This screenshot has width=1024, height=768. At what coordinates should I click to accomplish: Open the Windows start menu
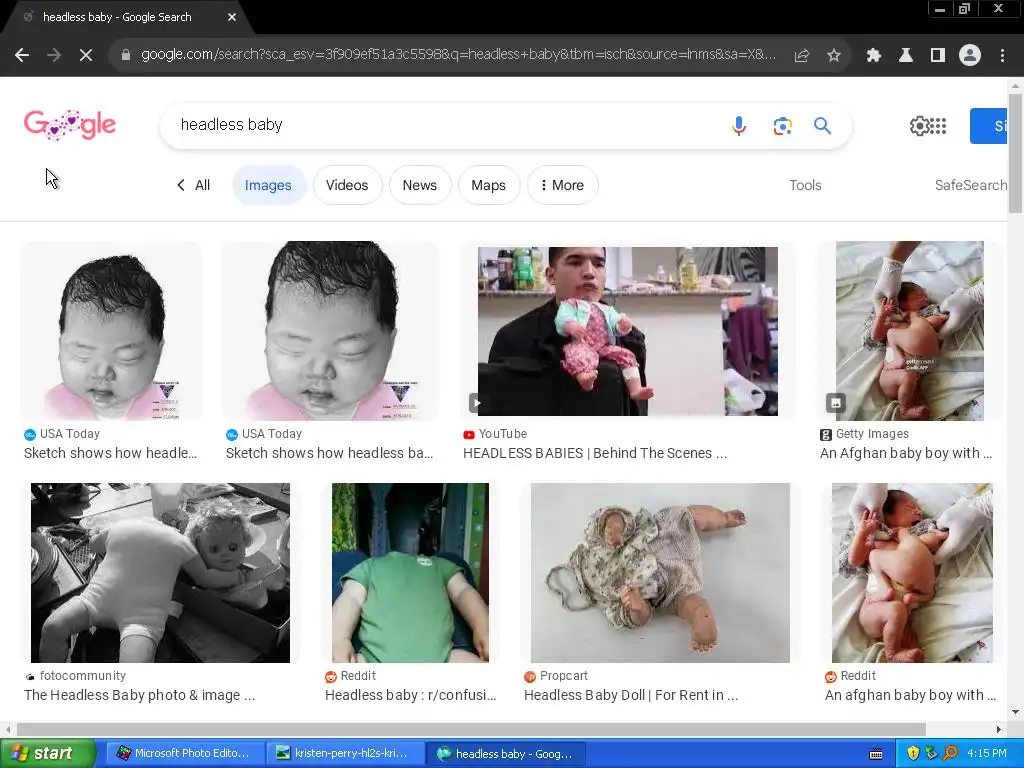(47, 753)
